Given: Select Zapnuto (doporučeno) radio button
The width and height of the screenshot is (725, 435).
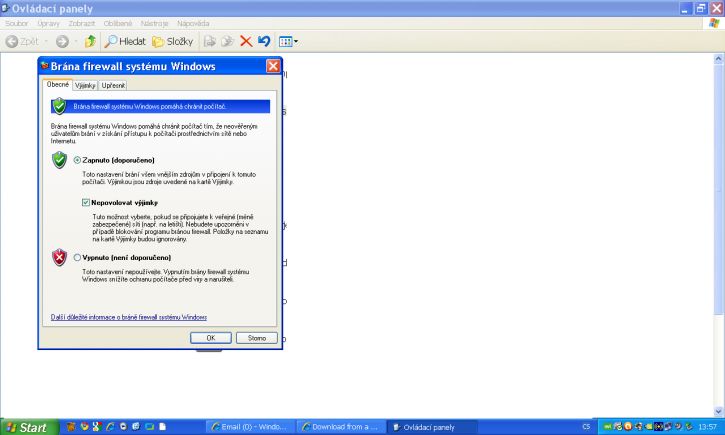Looking at the screenshot, I should [x=77, y=160].
